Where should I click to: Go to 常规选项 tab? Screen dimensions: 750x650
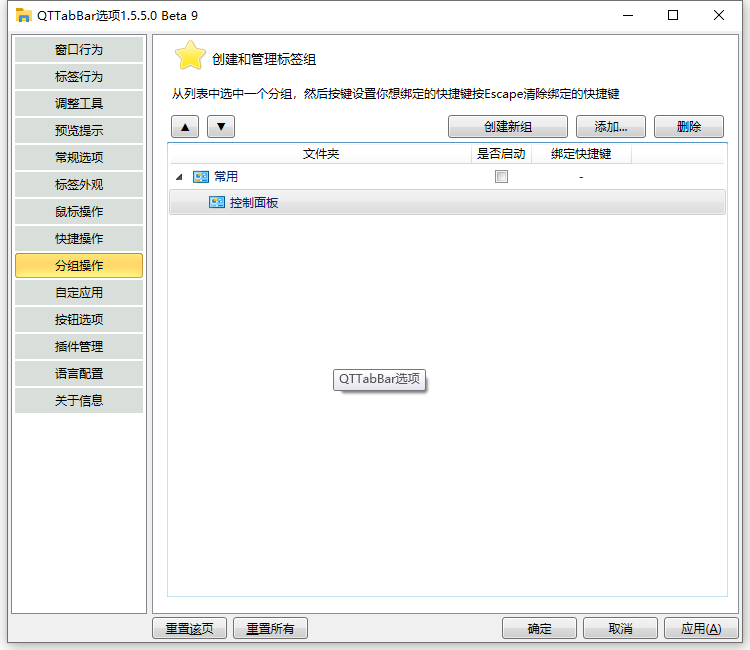[x=79, y=158]
